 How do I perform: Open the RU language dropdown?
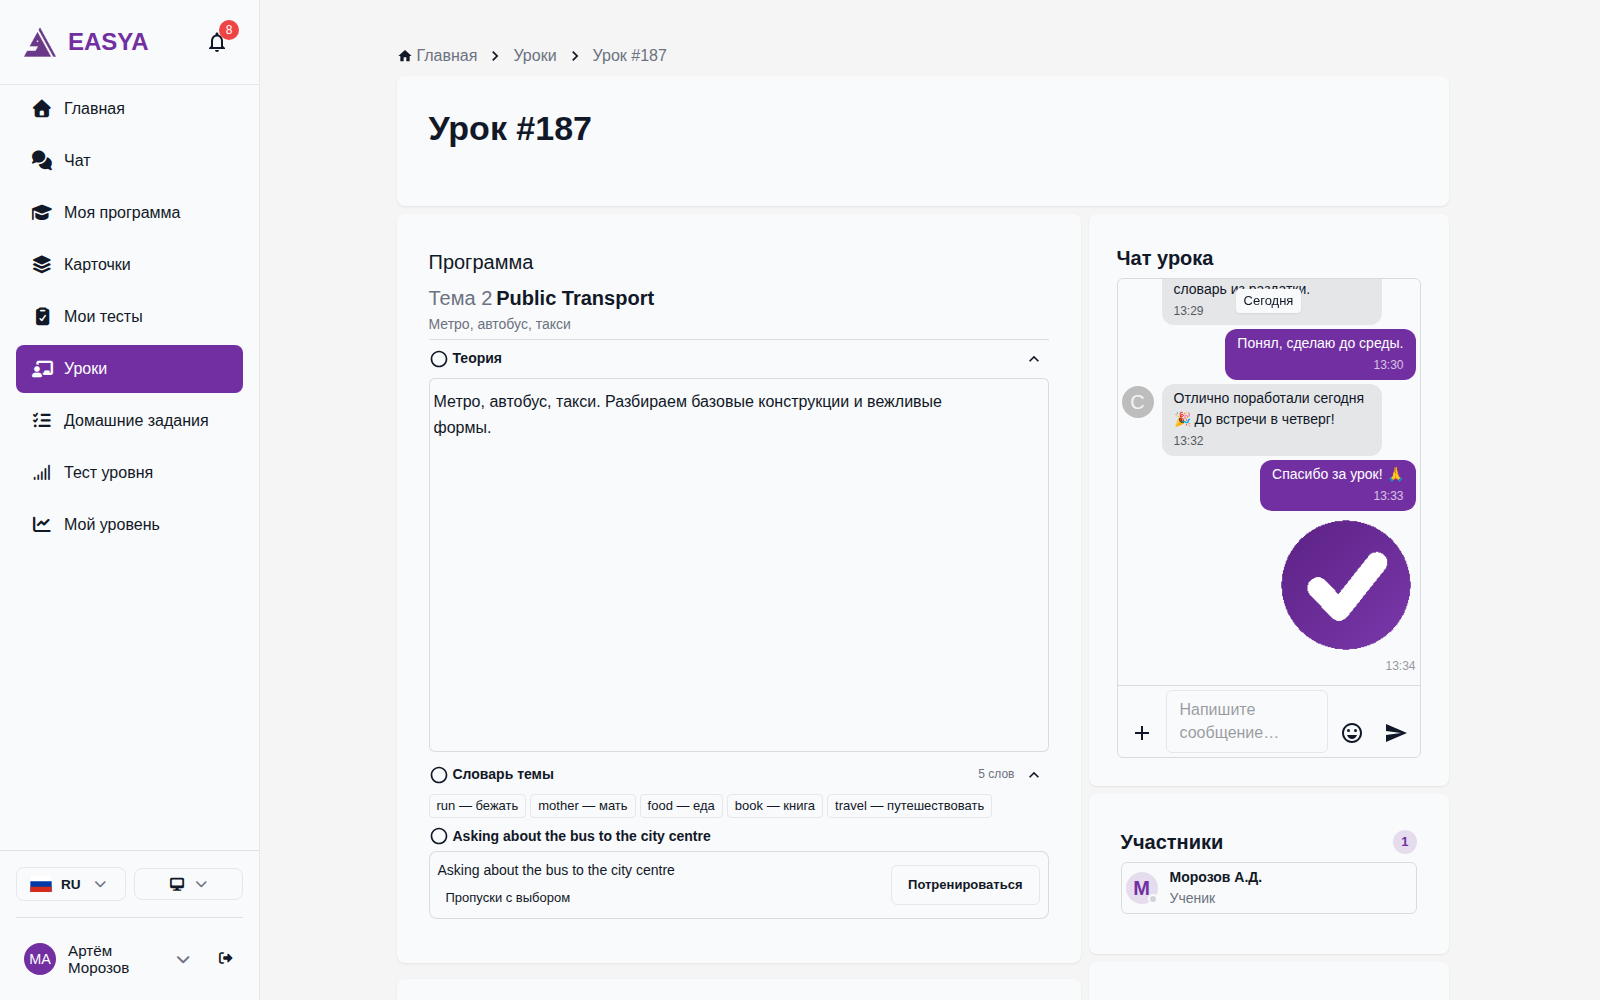pos(70,884)
